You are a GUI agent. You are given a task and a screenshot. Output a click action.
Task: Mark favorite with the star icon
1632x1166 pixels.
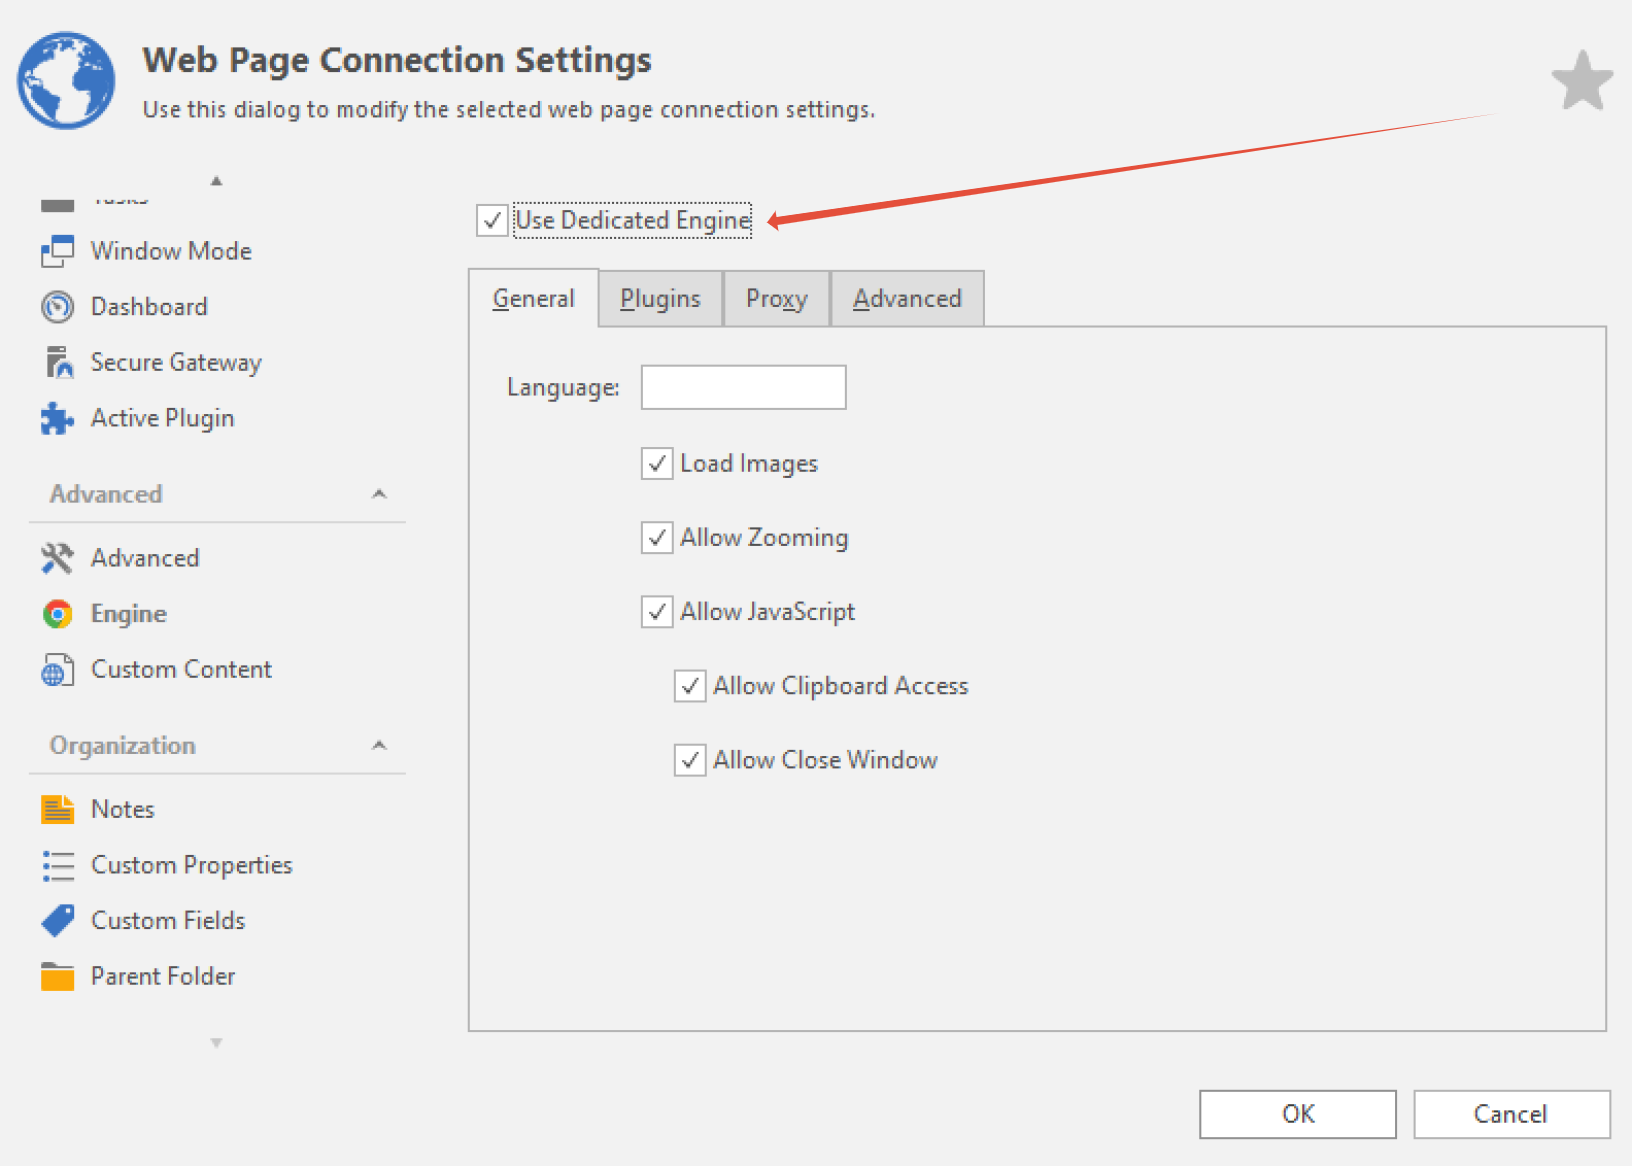1582,81
